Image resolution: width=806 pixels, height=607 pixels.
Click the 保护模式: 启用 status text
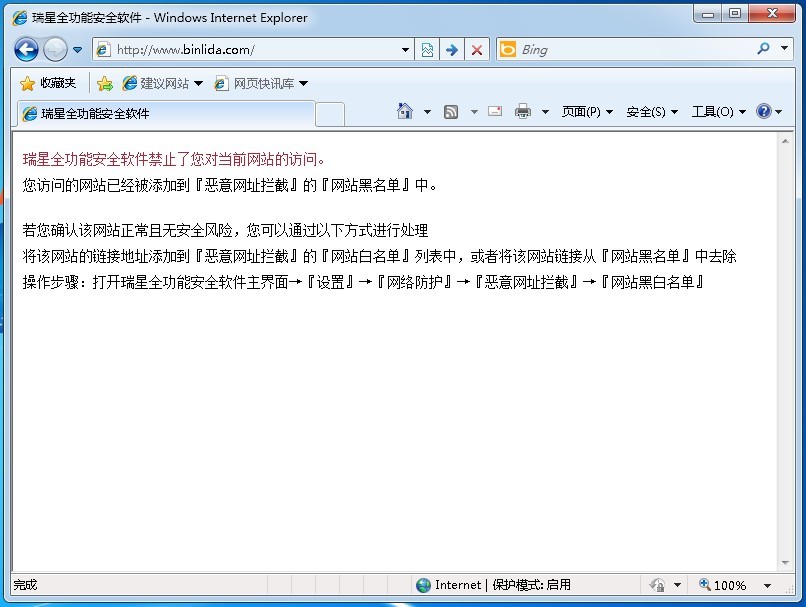(x=532, y=585)
